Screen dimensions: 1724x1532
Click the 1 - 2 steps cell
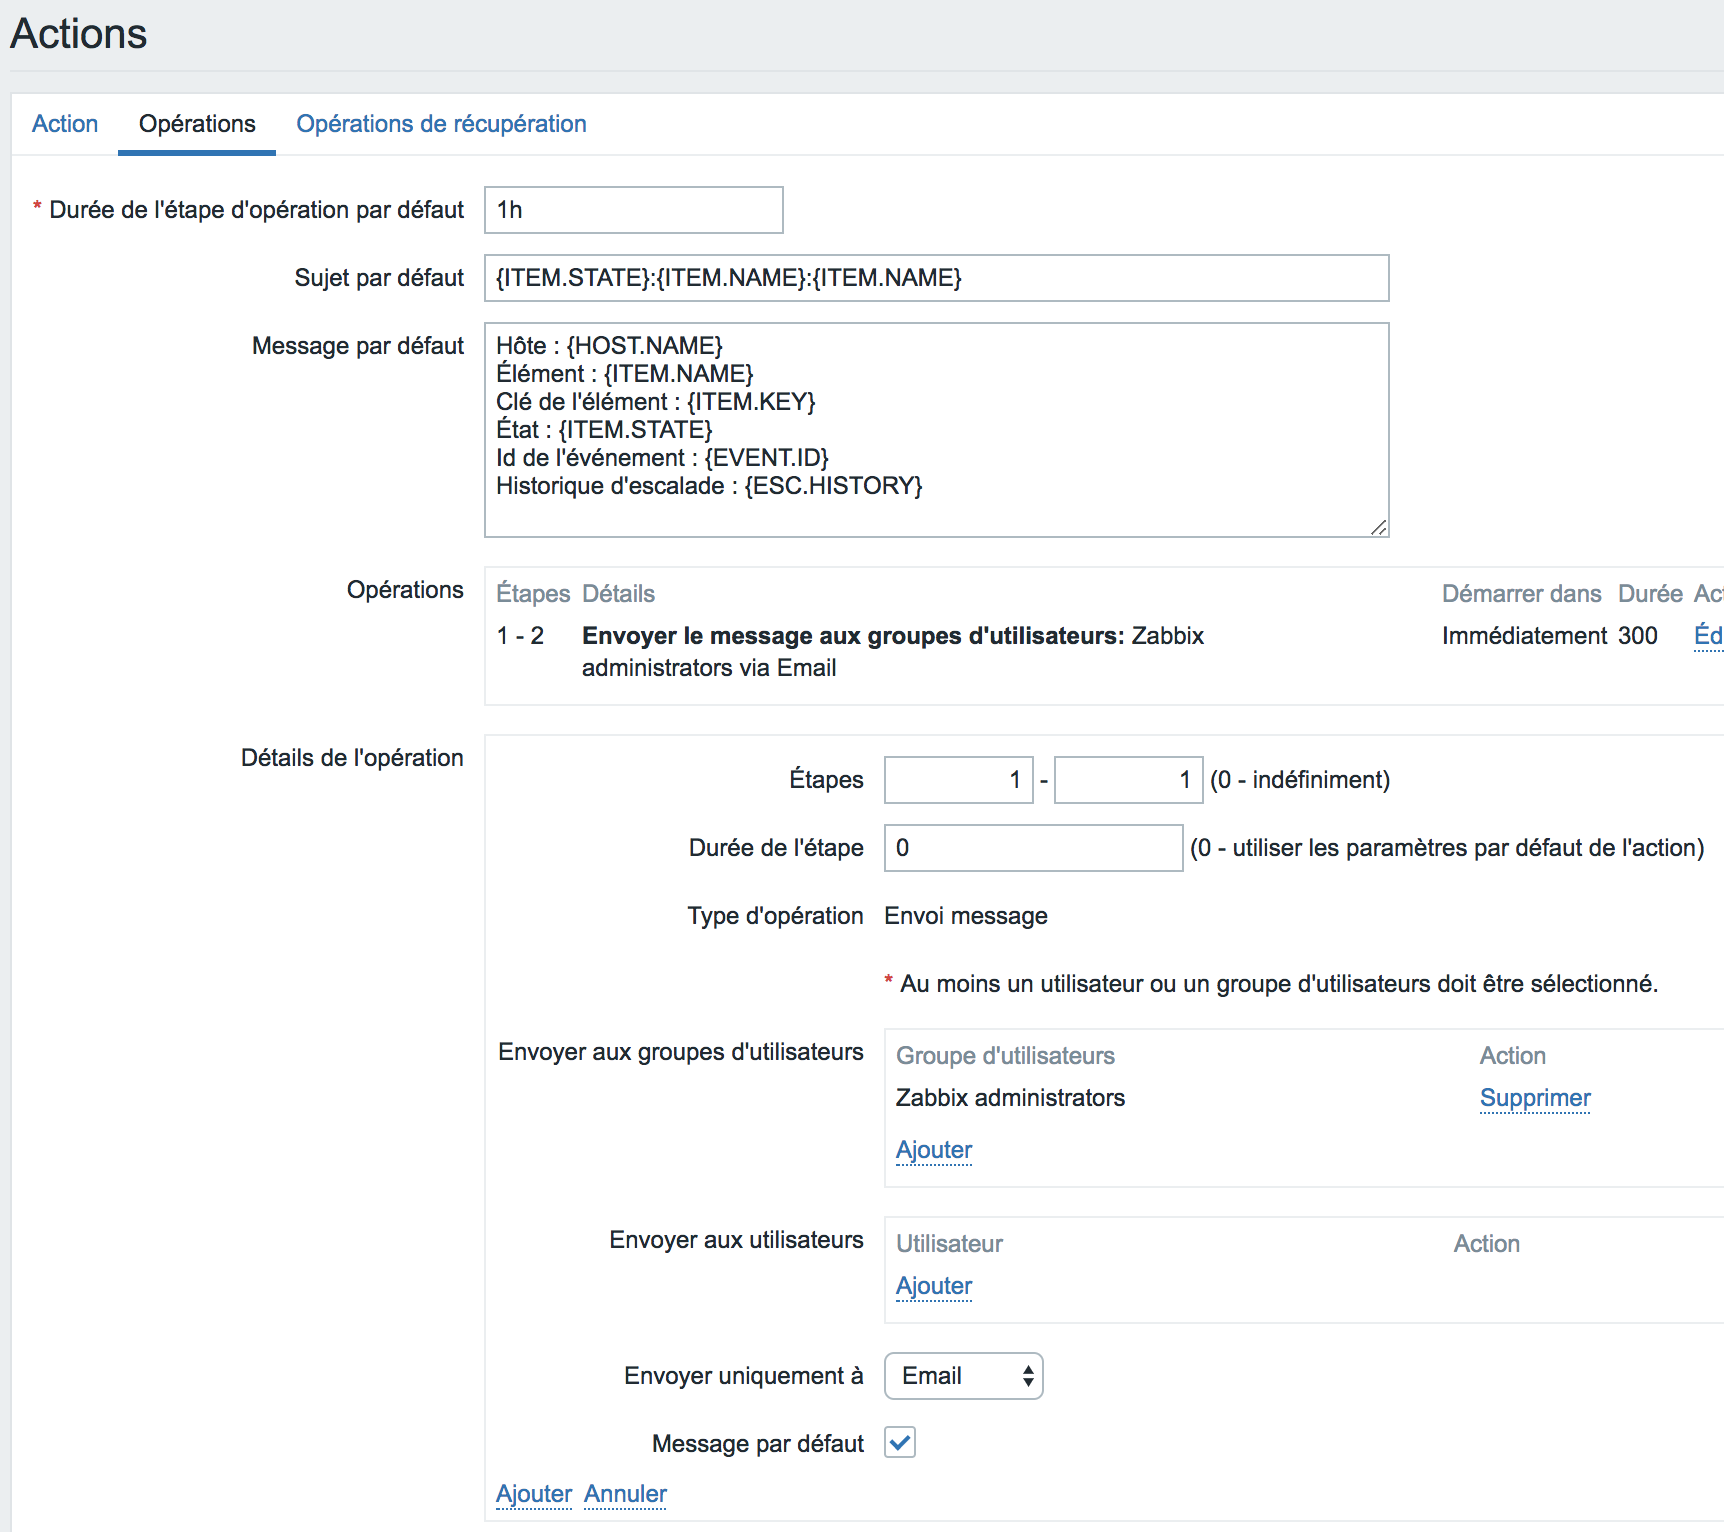pyautogui.click(x=520, y=636)
